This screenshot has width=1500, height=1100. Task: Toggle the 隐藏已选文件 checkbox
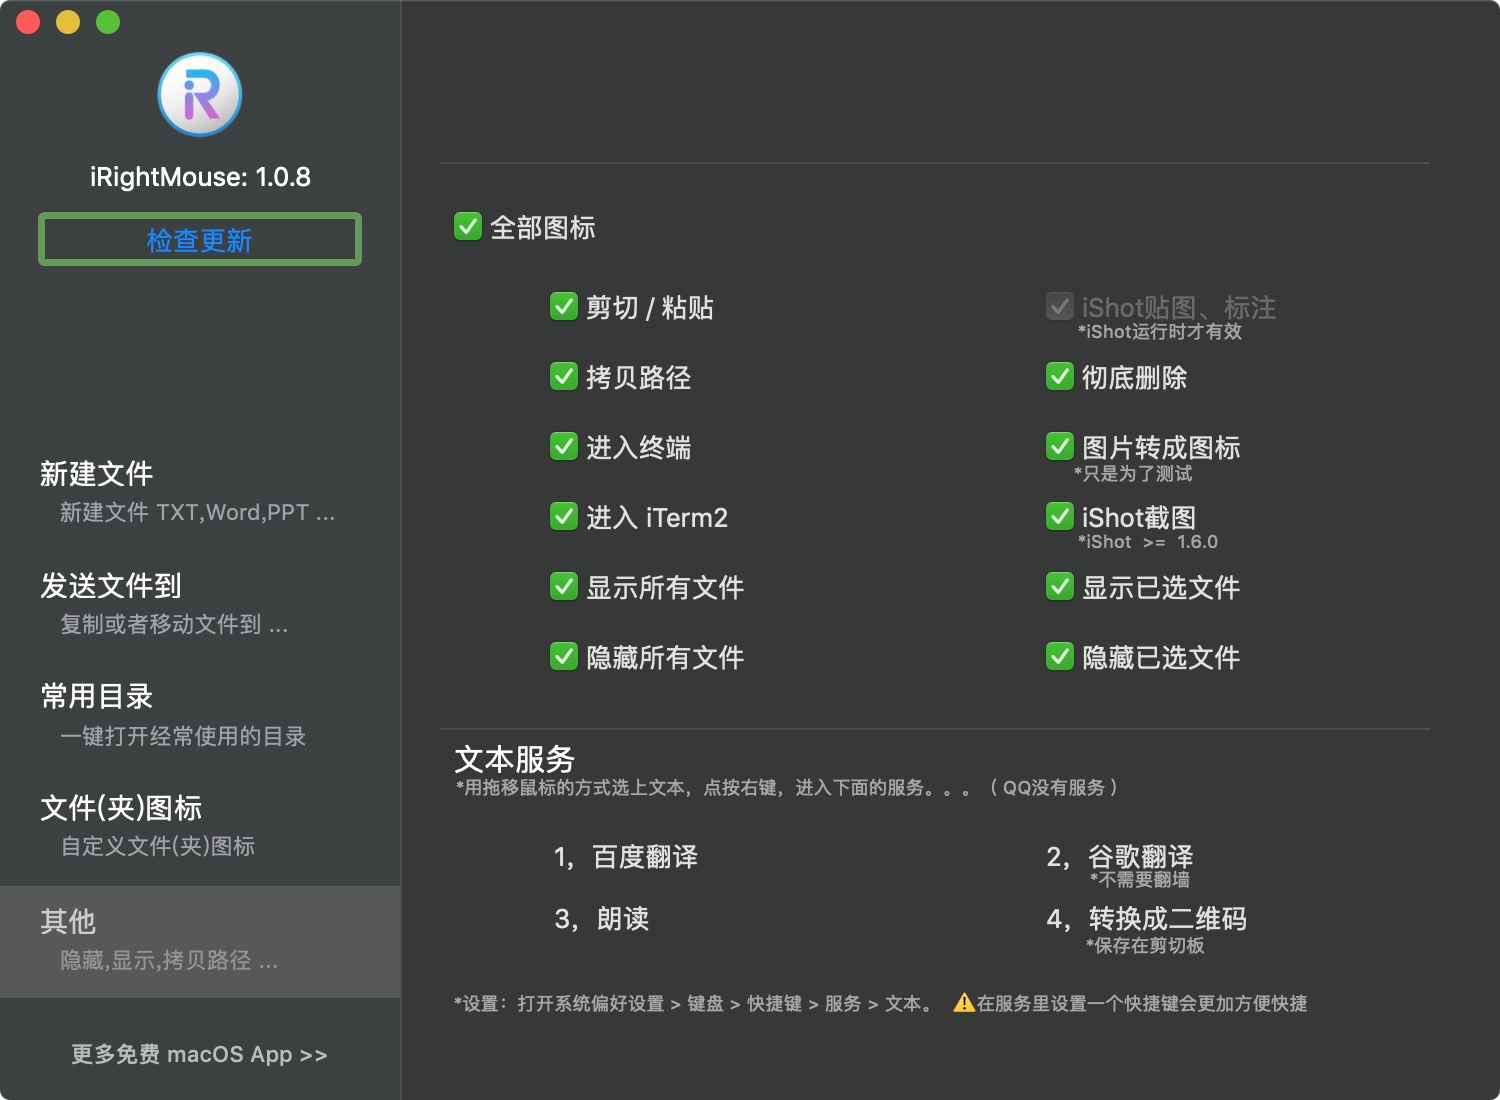point(1060,656)
